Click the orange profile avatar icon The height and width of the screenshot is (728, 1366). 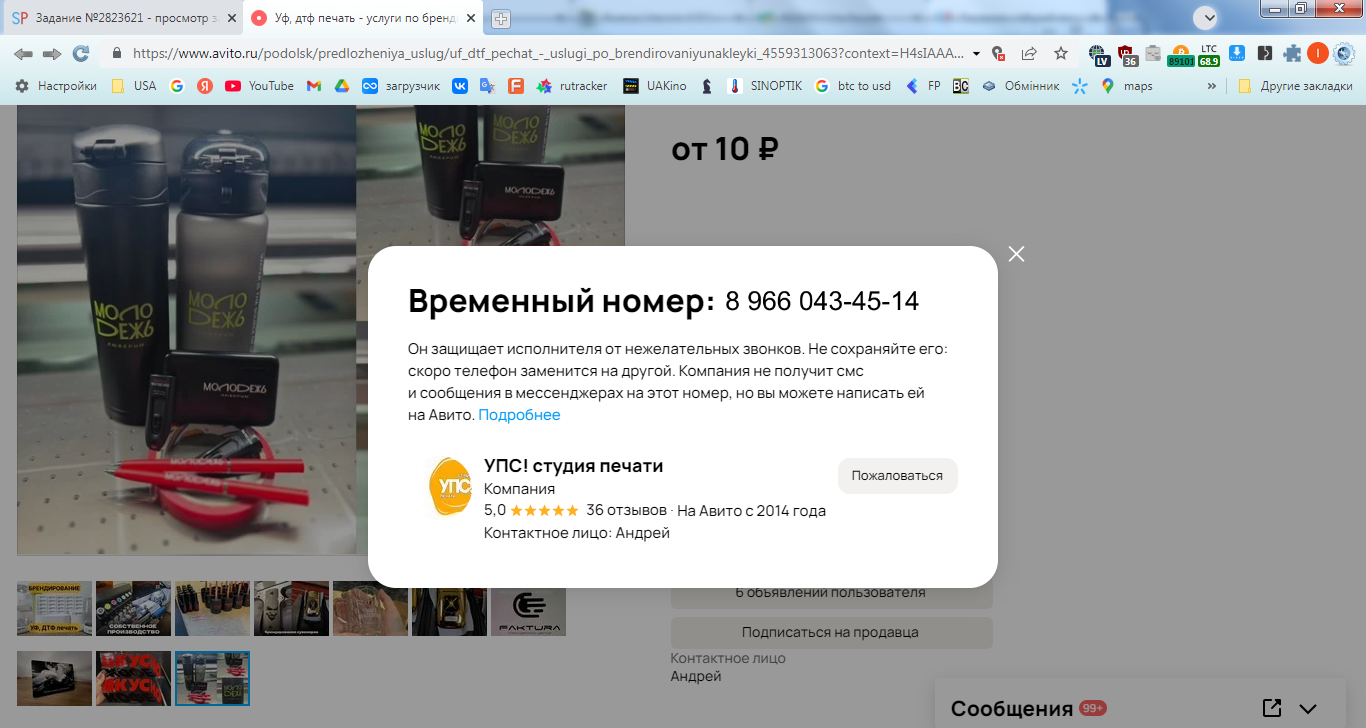[x=1318, y=53]
